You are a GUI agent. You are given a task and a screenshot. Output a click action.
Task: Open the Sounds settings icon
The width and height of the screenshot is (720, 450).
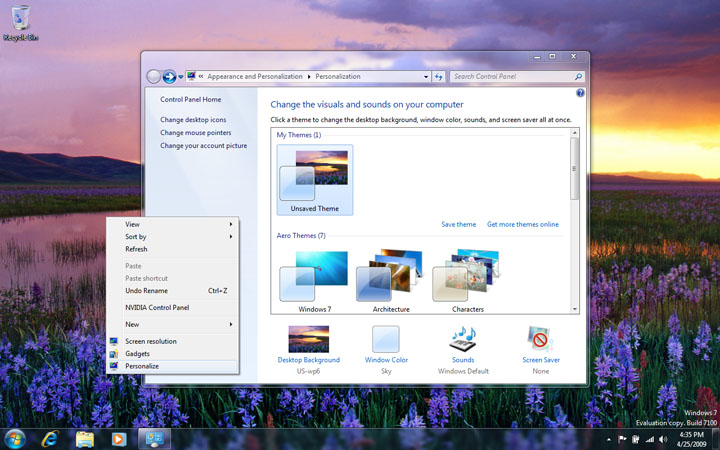[462, 339]
